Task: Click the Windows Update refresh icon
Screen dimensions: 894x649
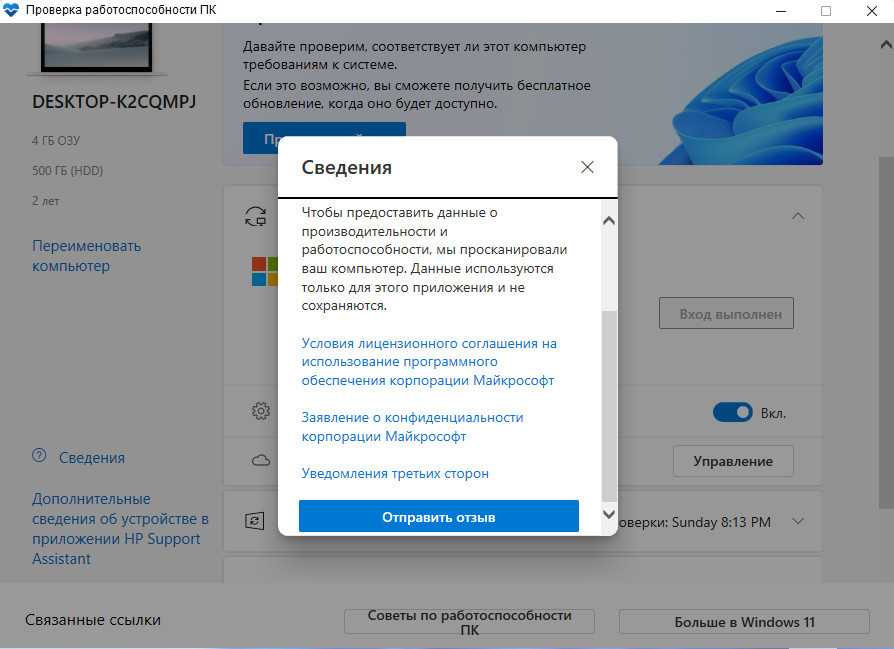Action: click(254, 521)
